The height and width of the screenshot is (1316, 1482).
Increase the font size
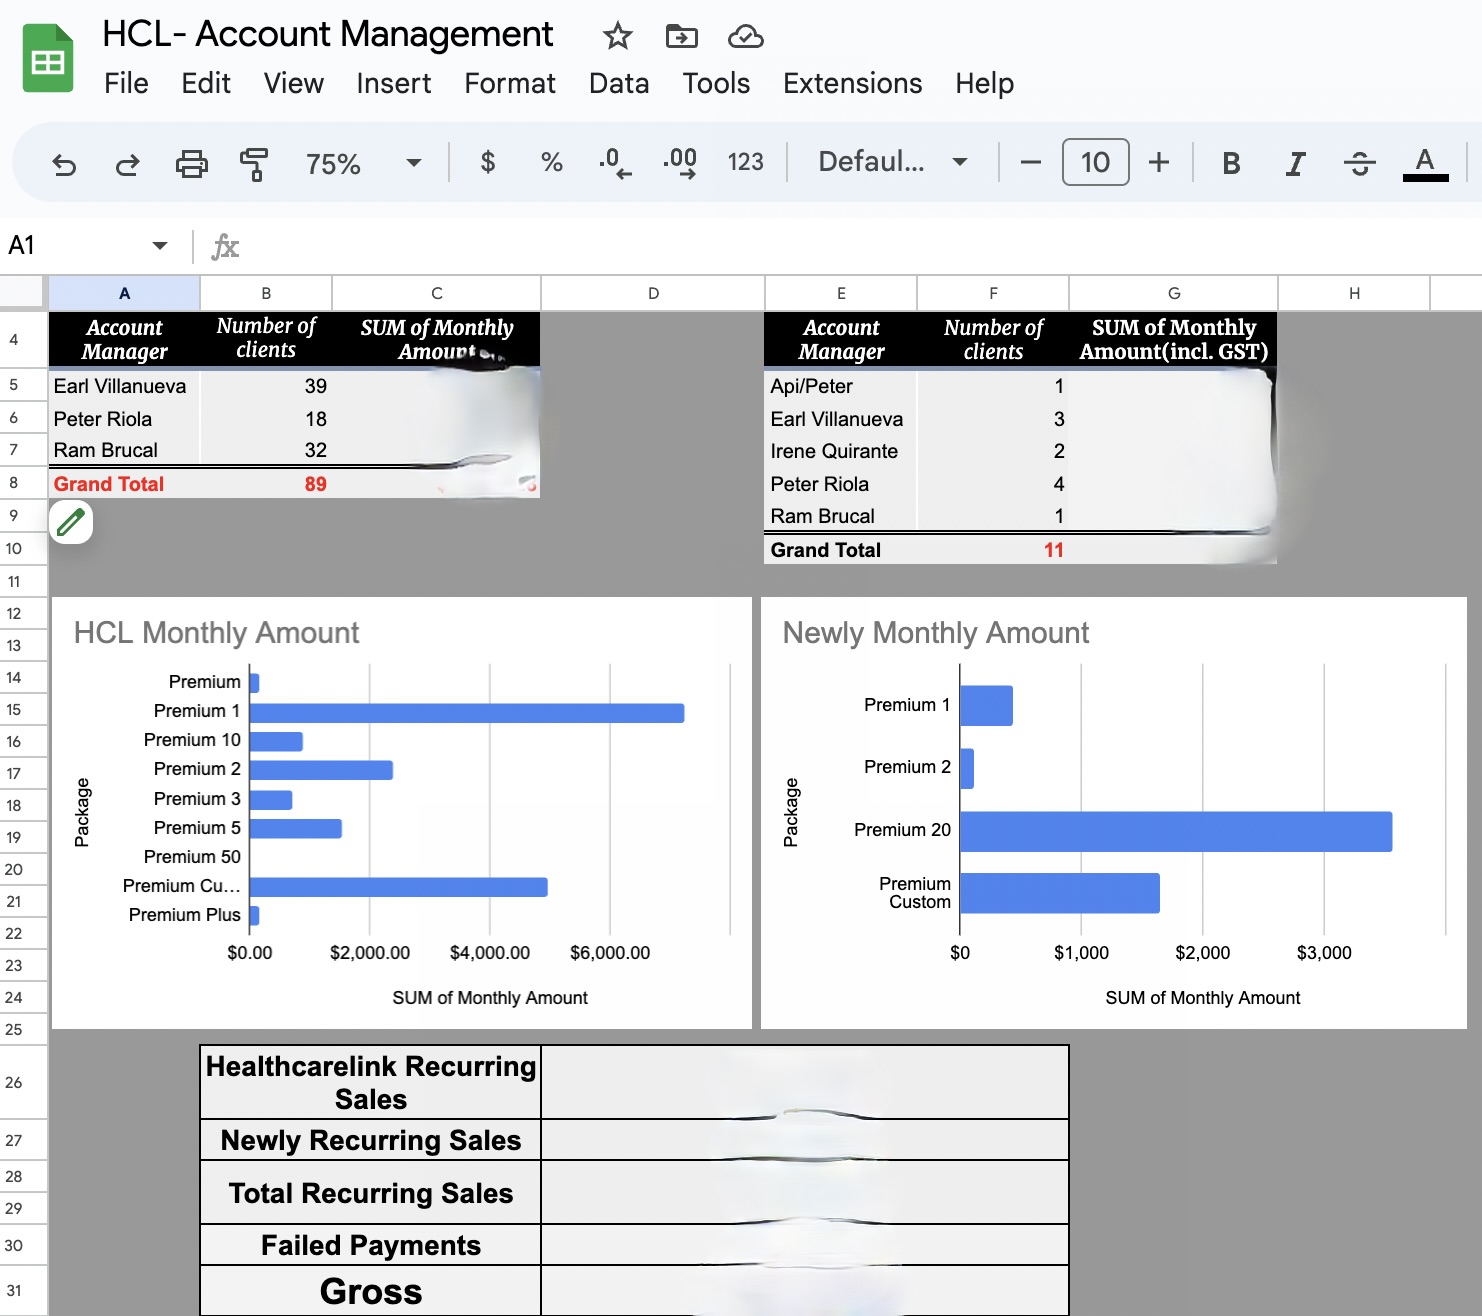click(1158, 162)
